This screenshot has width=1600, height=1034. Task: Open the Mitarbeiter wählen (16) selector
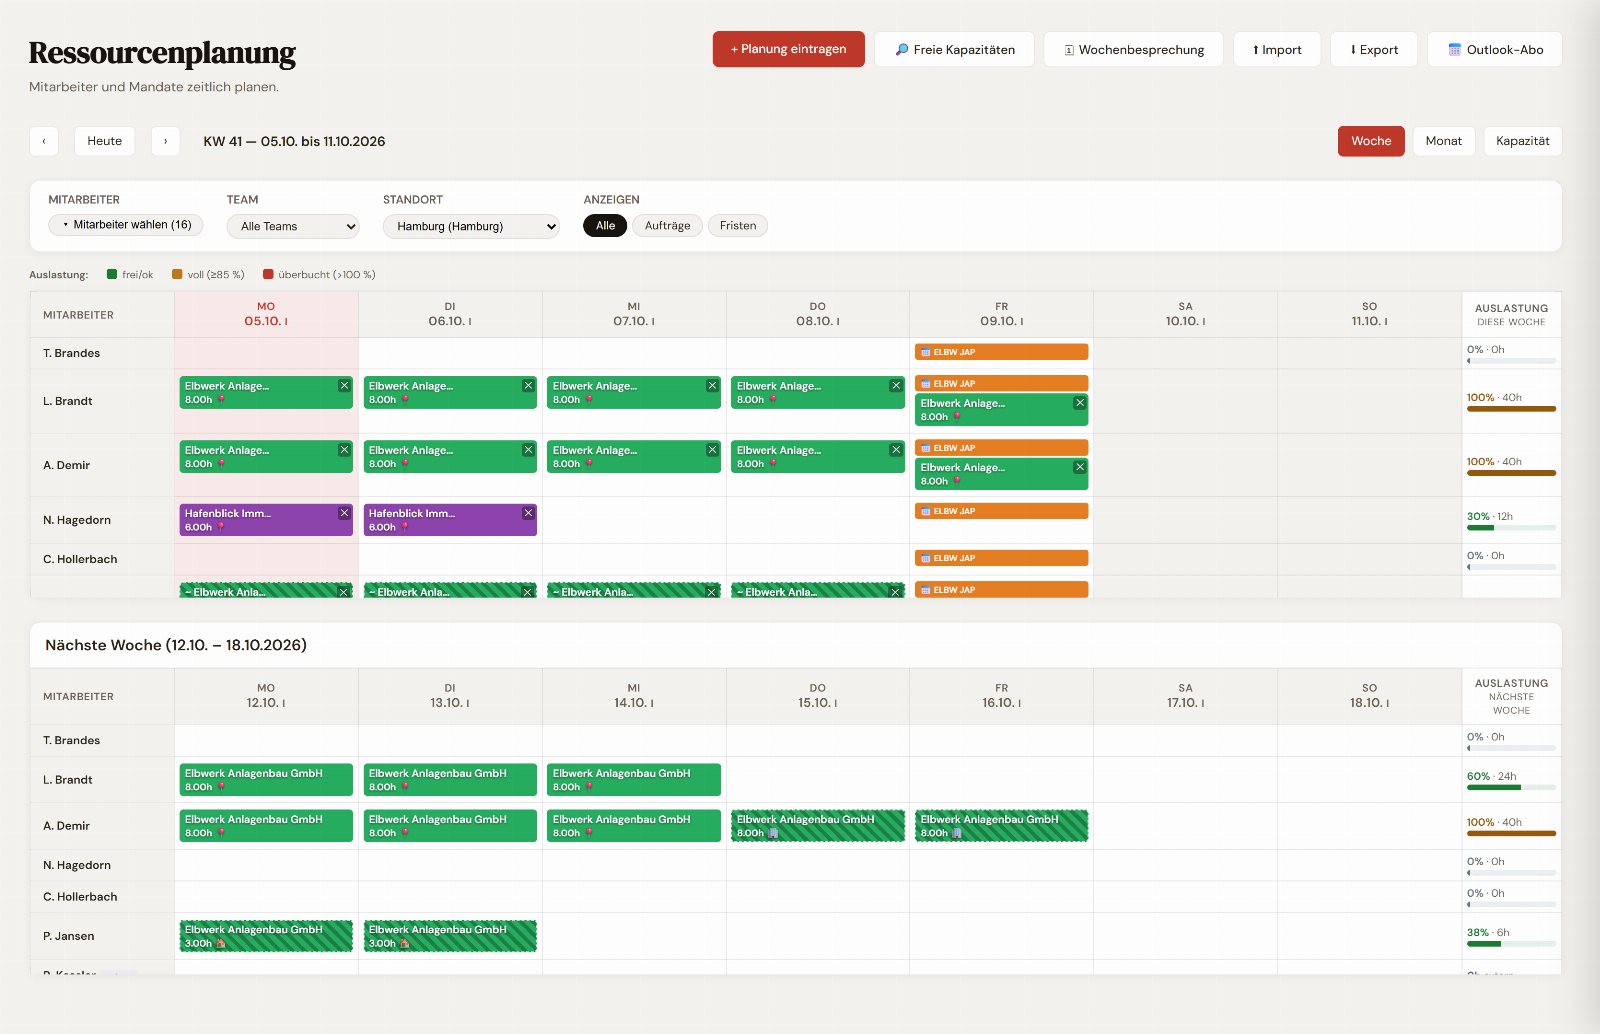pos(126,225)
